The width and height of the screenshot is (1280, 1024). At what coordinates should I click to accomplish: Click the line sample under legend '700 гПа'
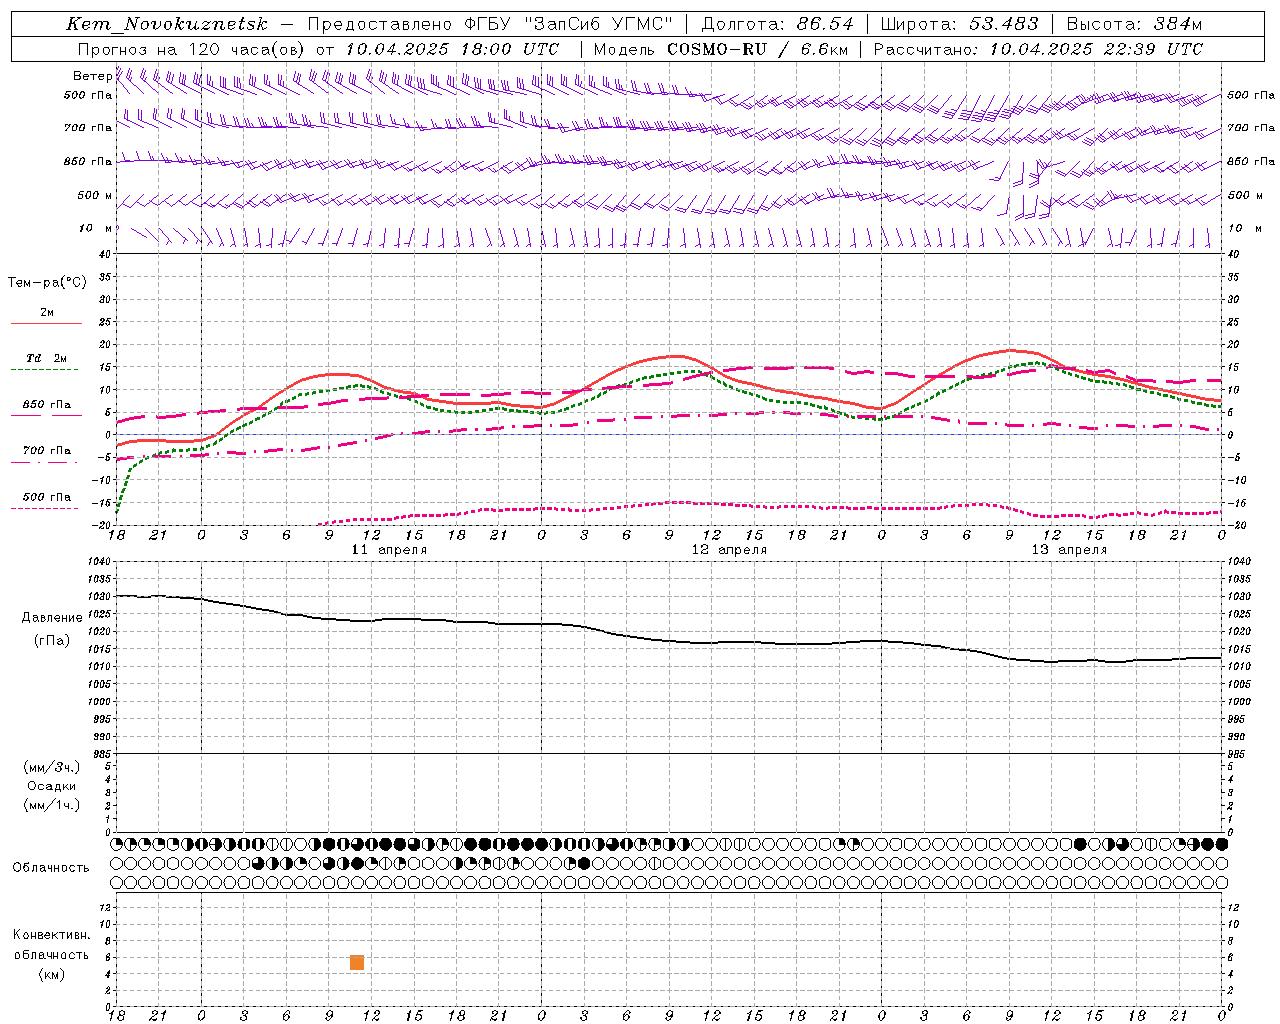[x=44, y=462]
